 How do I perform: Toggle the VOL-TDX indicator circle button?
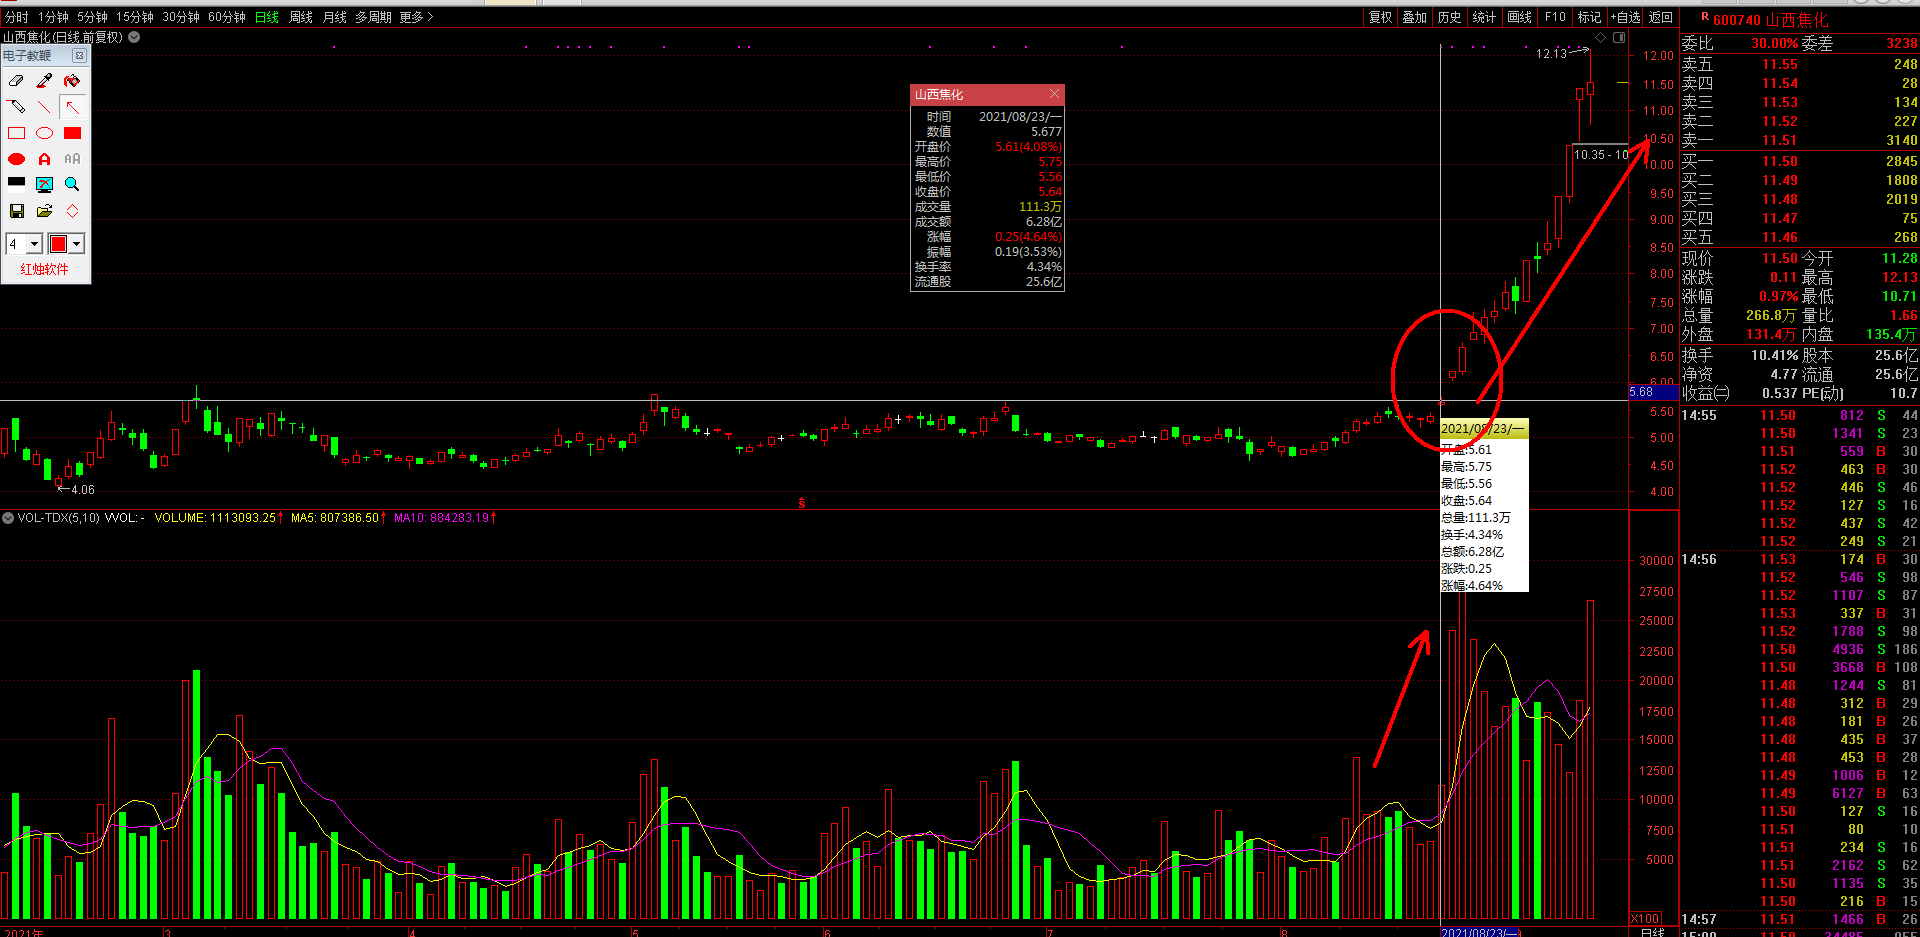[8, 518]
